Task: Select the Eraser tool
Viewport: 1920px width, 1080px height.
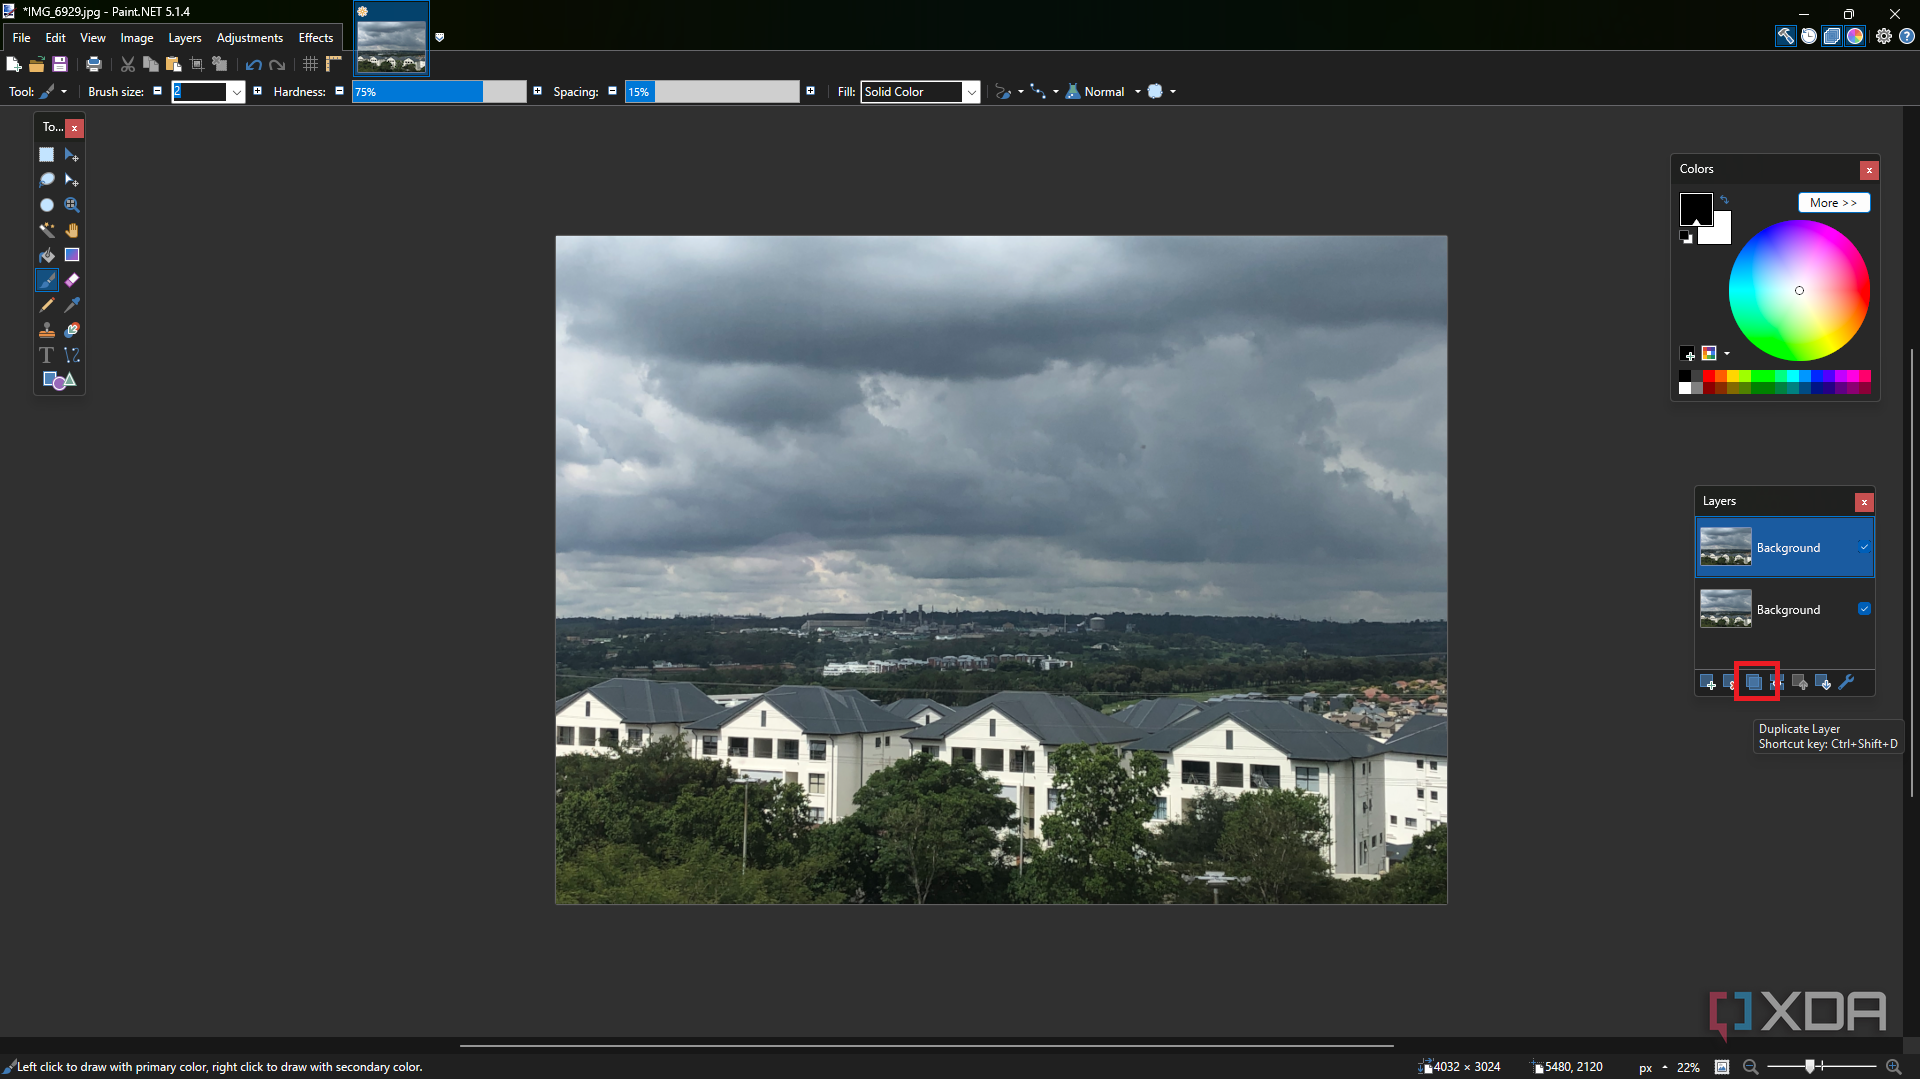Action: (72, 280)
